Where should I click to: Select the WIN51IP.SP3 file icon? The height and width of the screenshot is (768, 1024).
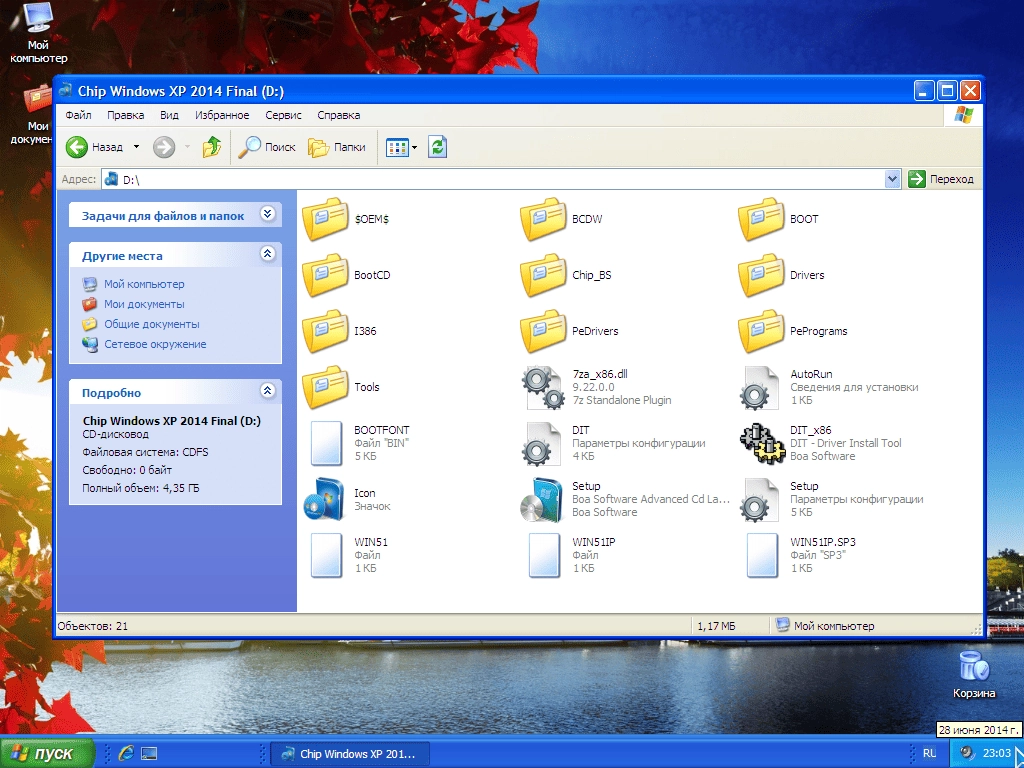pos(762,556)
